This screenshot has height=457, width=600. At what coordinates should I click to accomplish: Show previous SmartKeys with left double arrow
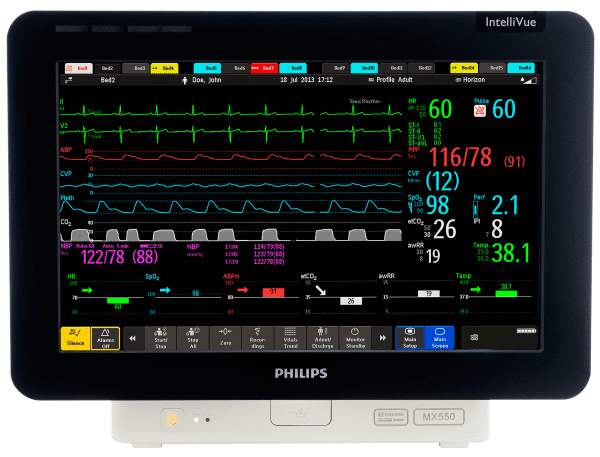coord(132,338)
